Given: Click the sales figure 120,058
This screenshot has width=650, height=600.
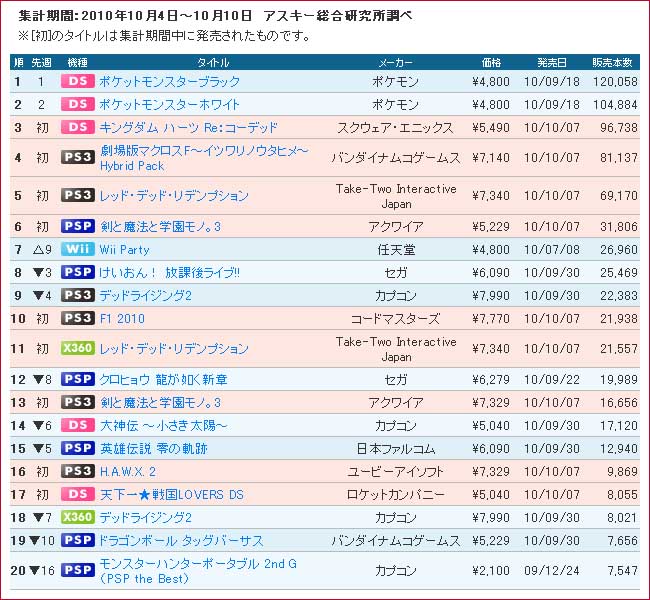Looking at the screenshot, I should [615, 81].
